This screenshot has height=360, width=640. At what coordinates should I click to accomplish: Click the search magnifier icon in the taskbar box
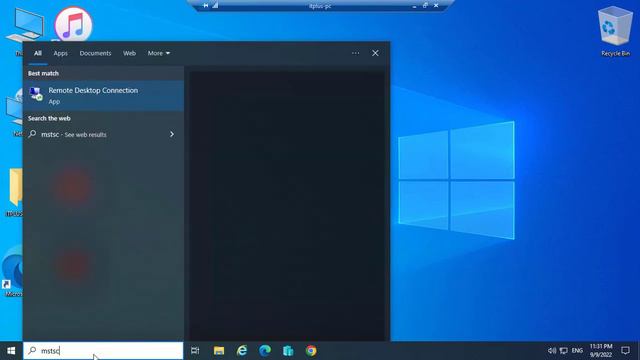(32, 350)
